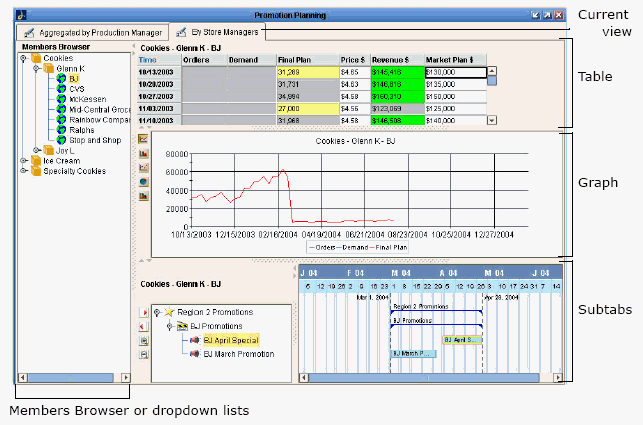The height and width of the screenshot is (425, 643).
Task: Edit the $130,000 Market Plan cell
Action: 456,72
